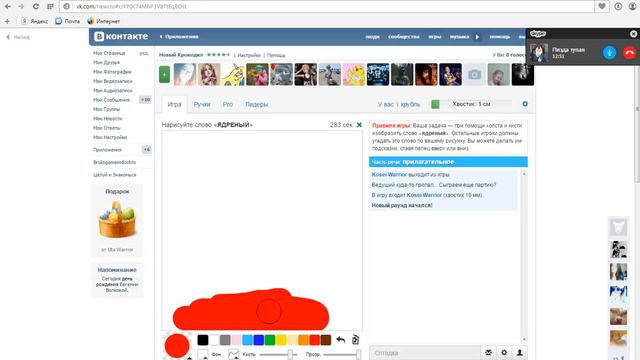Click the Назад link
The width and height of the screenshot is (640, 360).
pos(18,37)
